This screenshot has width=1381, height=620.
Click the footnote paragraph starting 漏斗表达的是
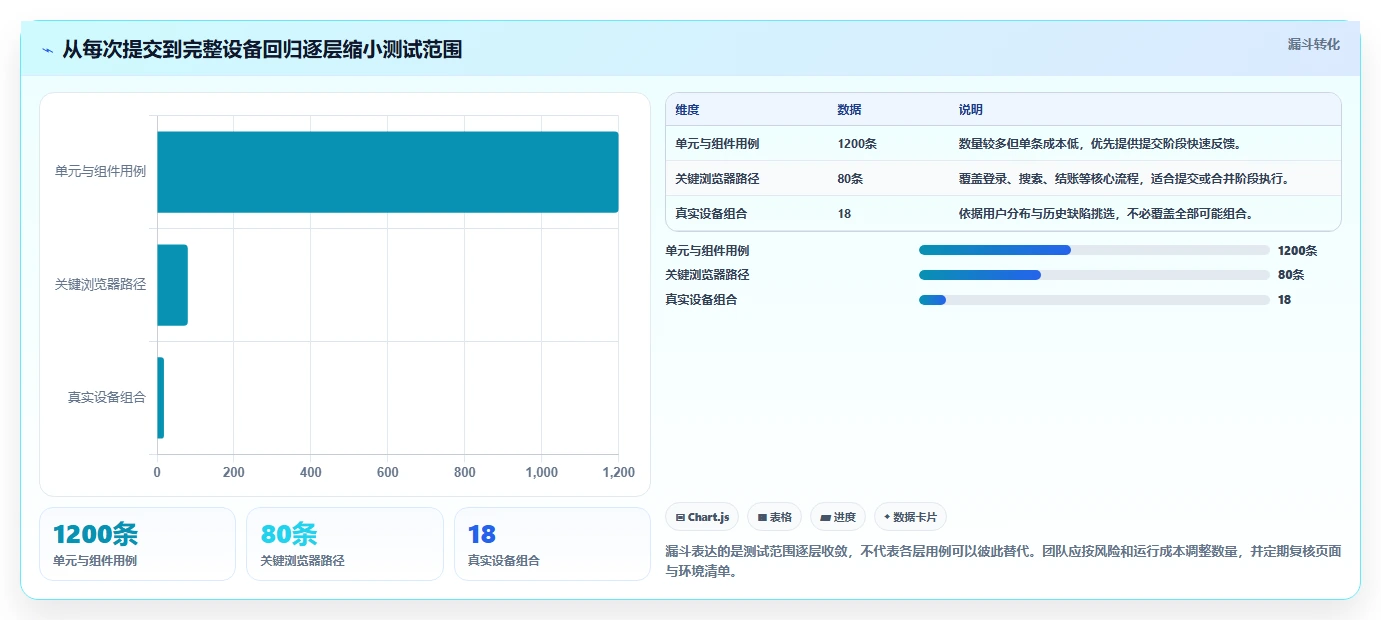(1003, 563)
